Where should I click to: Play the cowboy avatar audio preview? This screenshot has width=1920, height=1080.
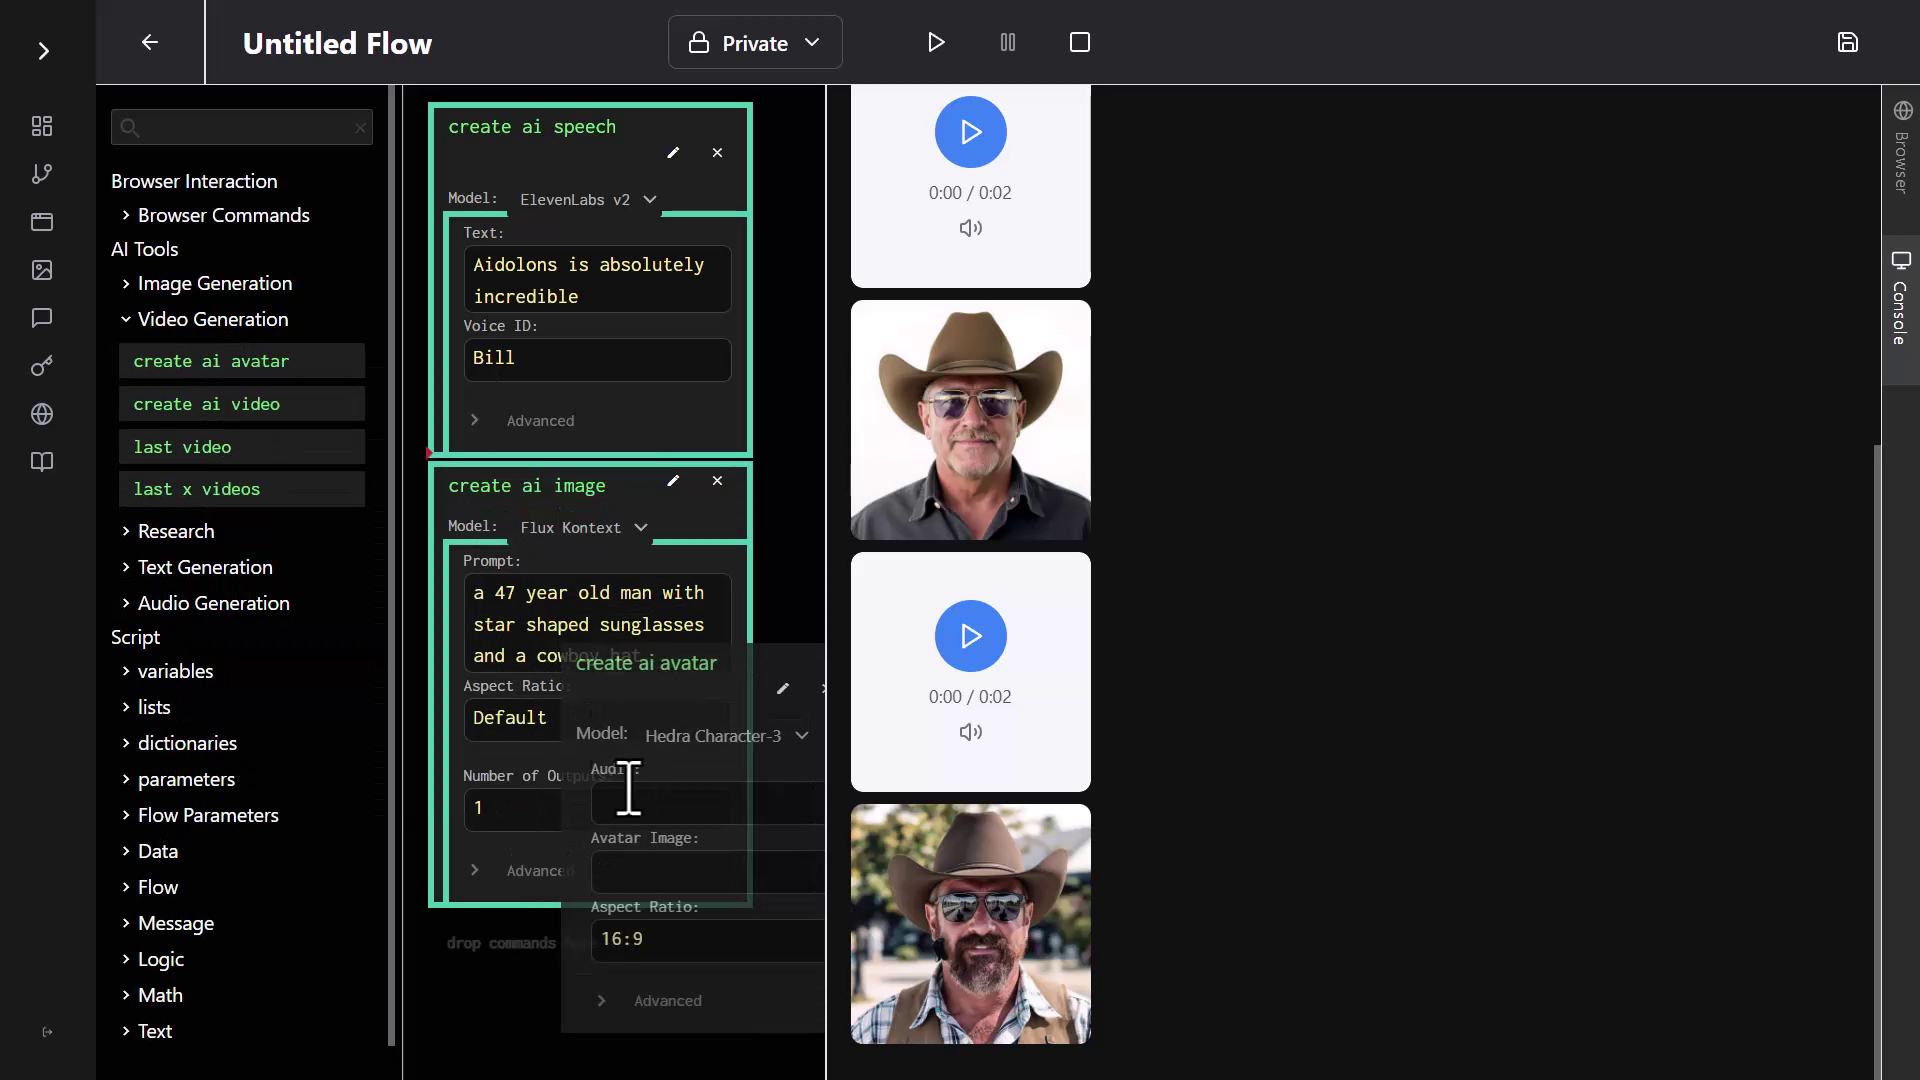point(970,635)
